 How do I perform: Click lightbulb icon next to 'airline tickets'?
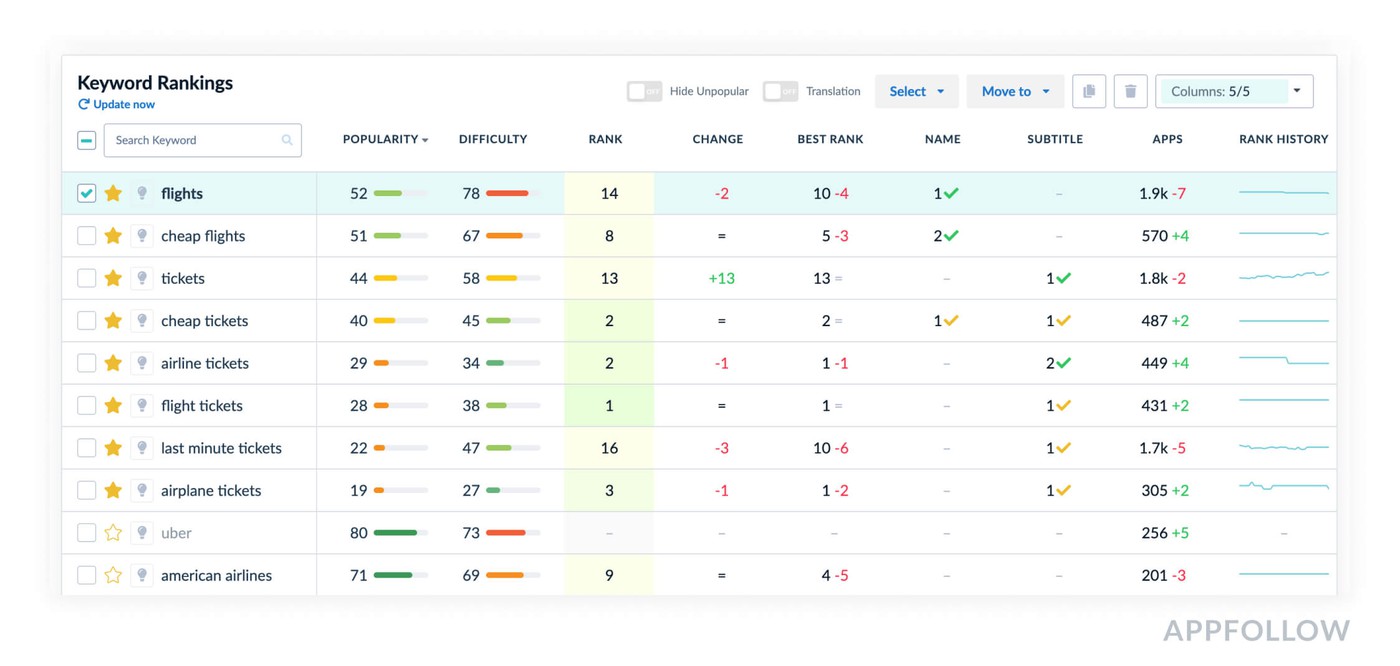click(x=142, y=363)
